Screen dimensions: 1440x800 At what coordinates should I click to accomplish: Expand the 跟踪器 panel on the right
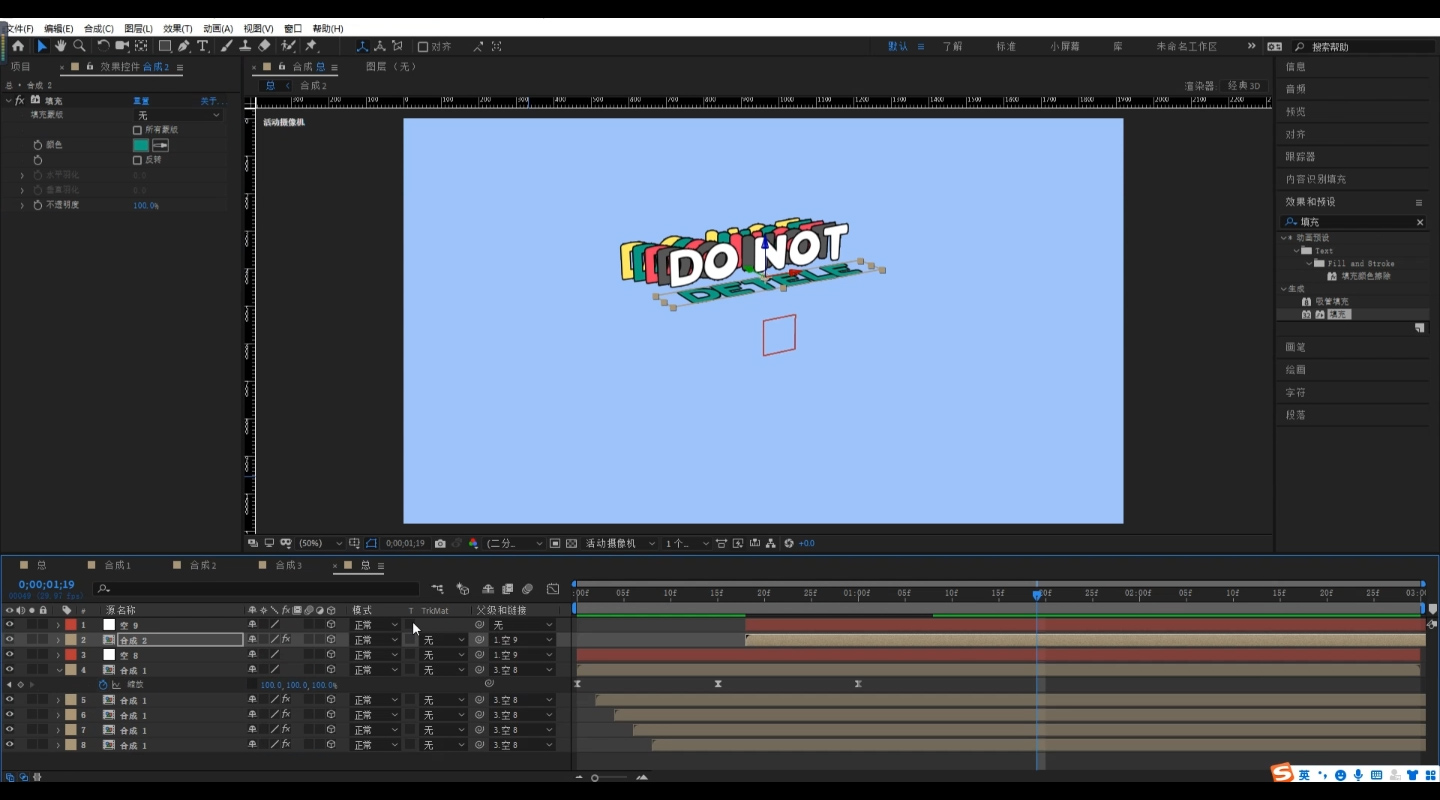[x=1300, y=157]
